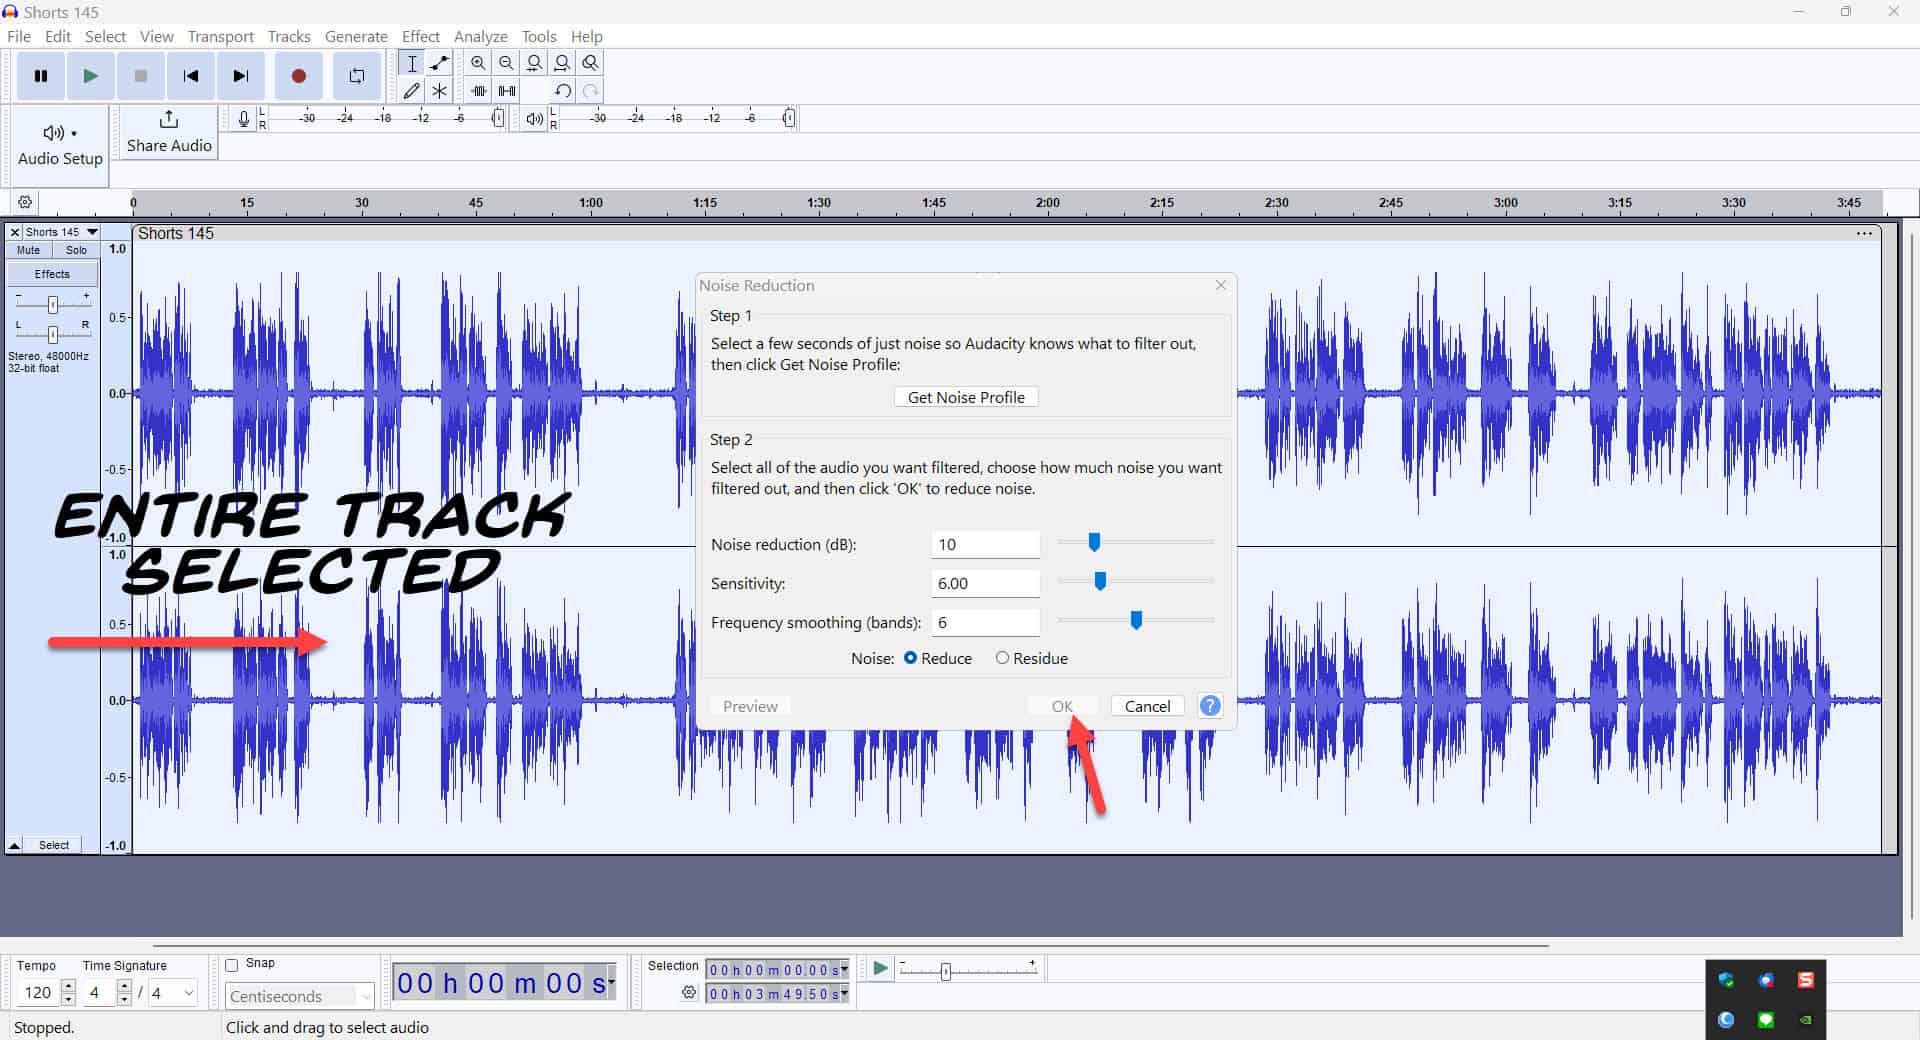Open the Effect menu

click(420, 36)
